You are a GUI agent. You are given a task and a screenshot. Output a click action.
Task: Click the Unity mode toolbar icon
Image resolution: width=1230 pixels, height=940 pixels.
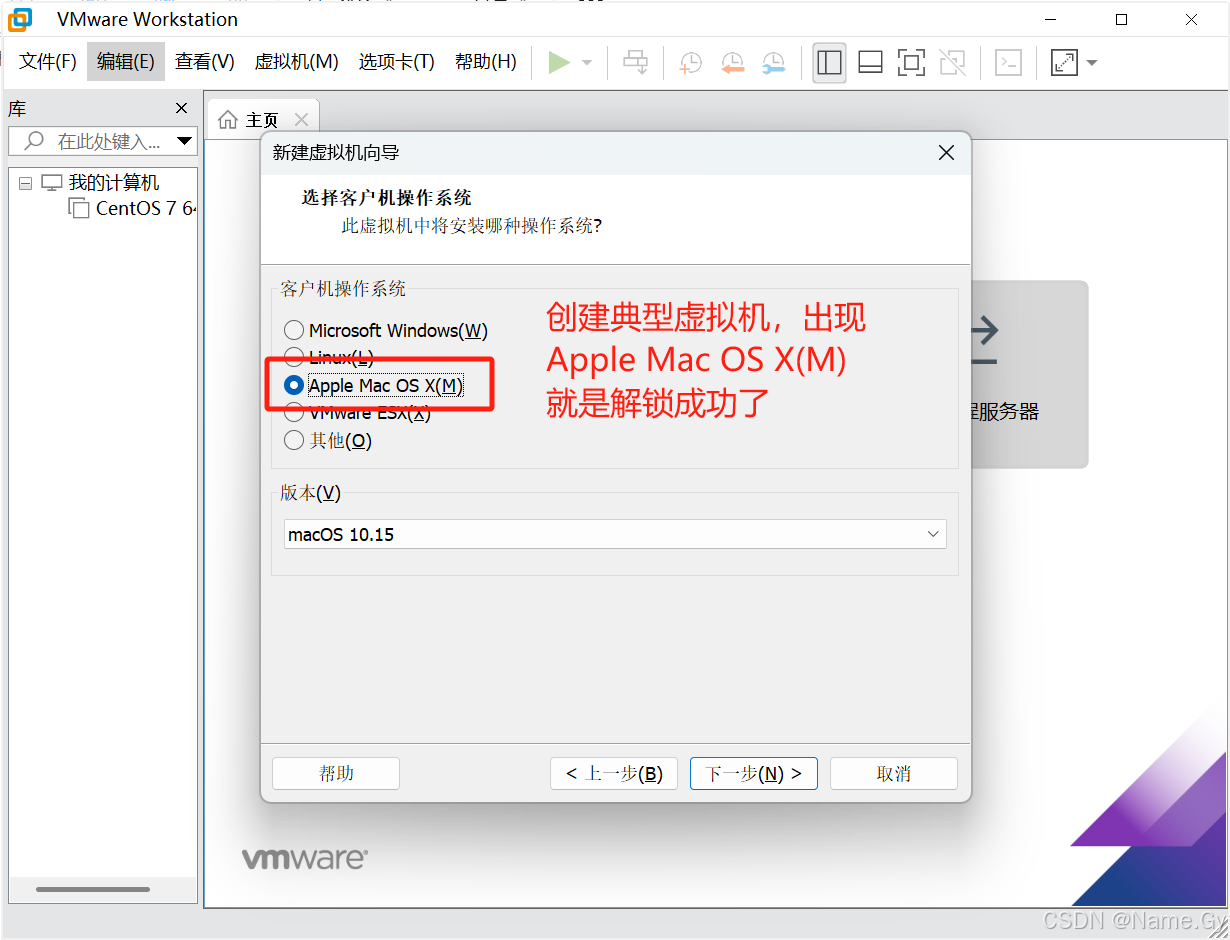tap(952, 63)
